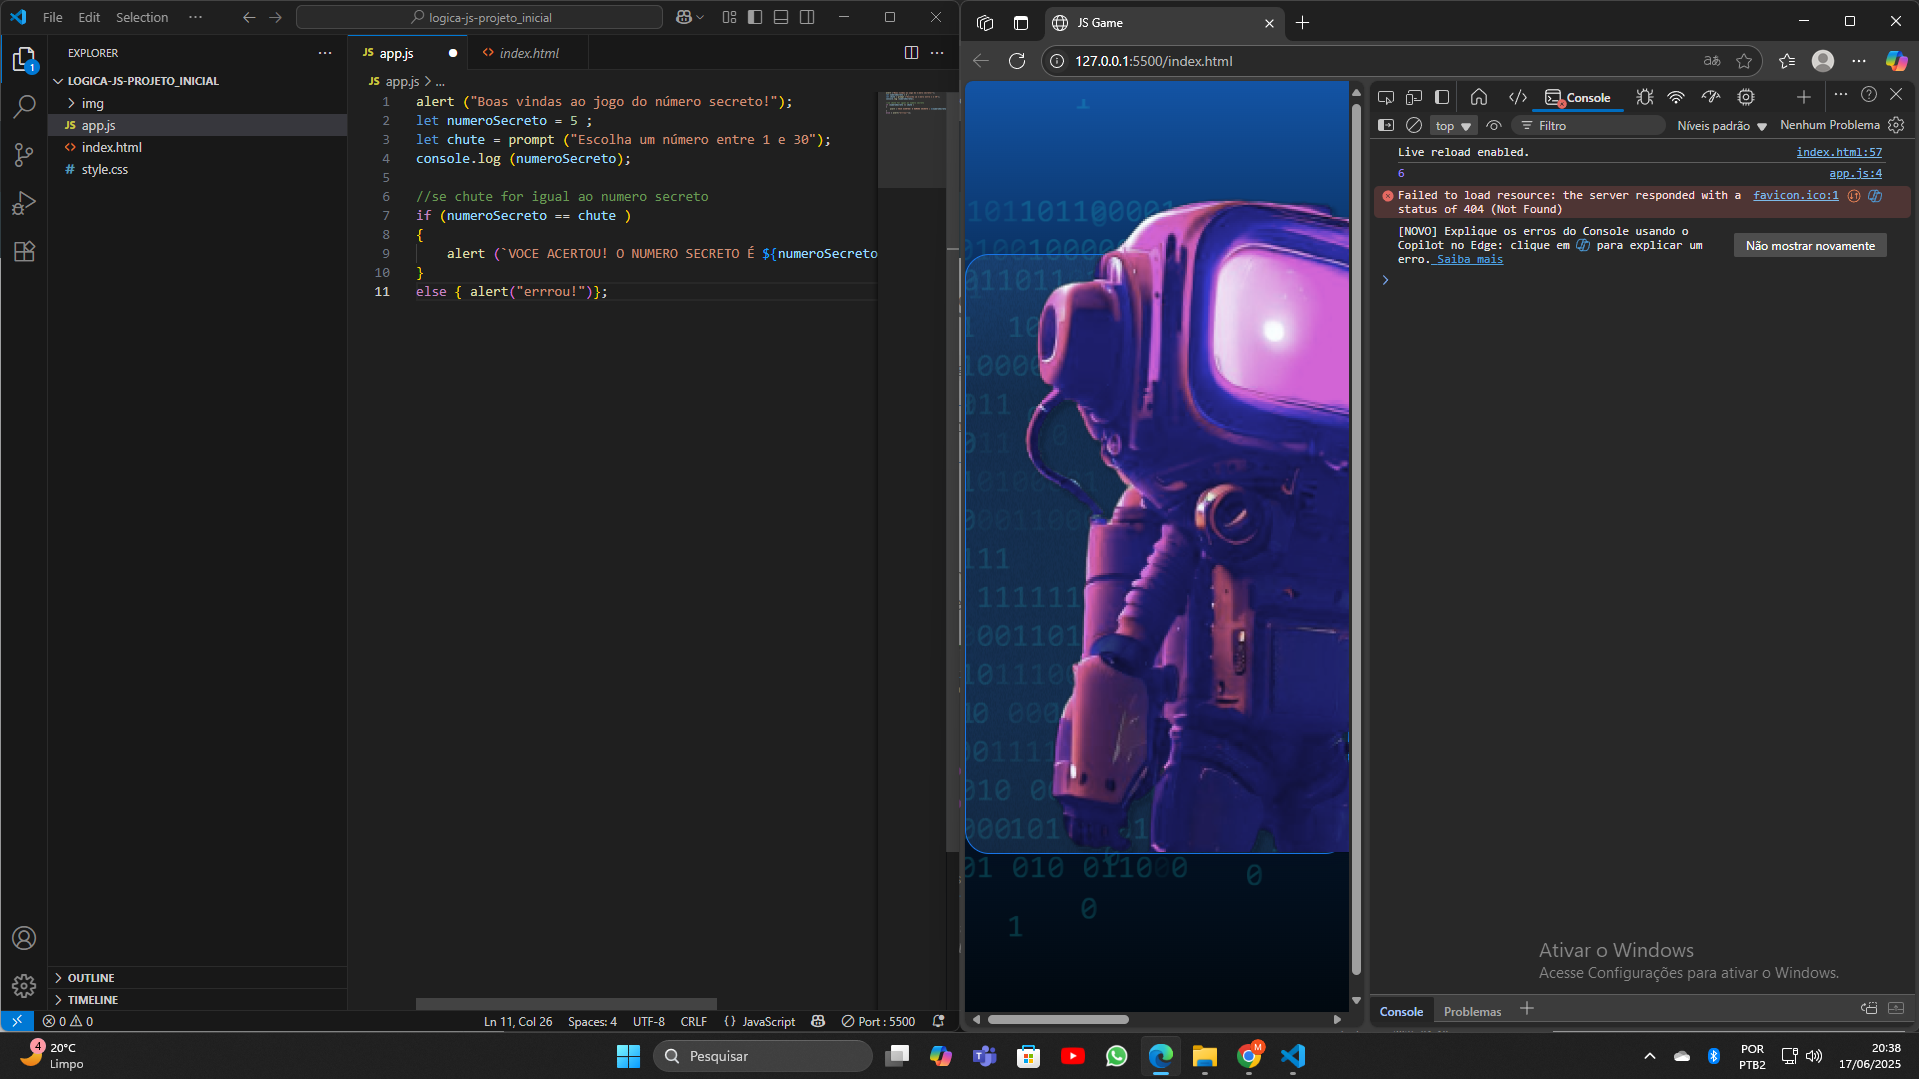The image size is (1919, 1079).
Task: Toggle the Live Server Port: 5500 status
Action: click(878, 1021)
